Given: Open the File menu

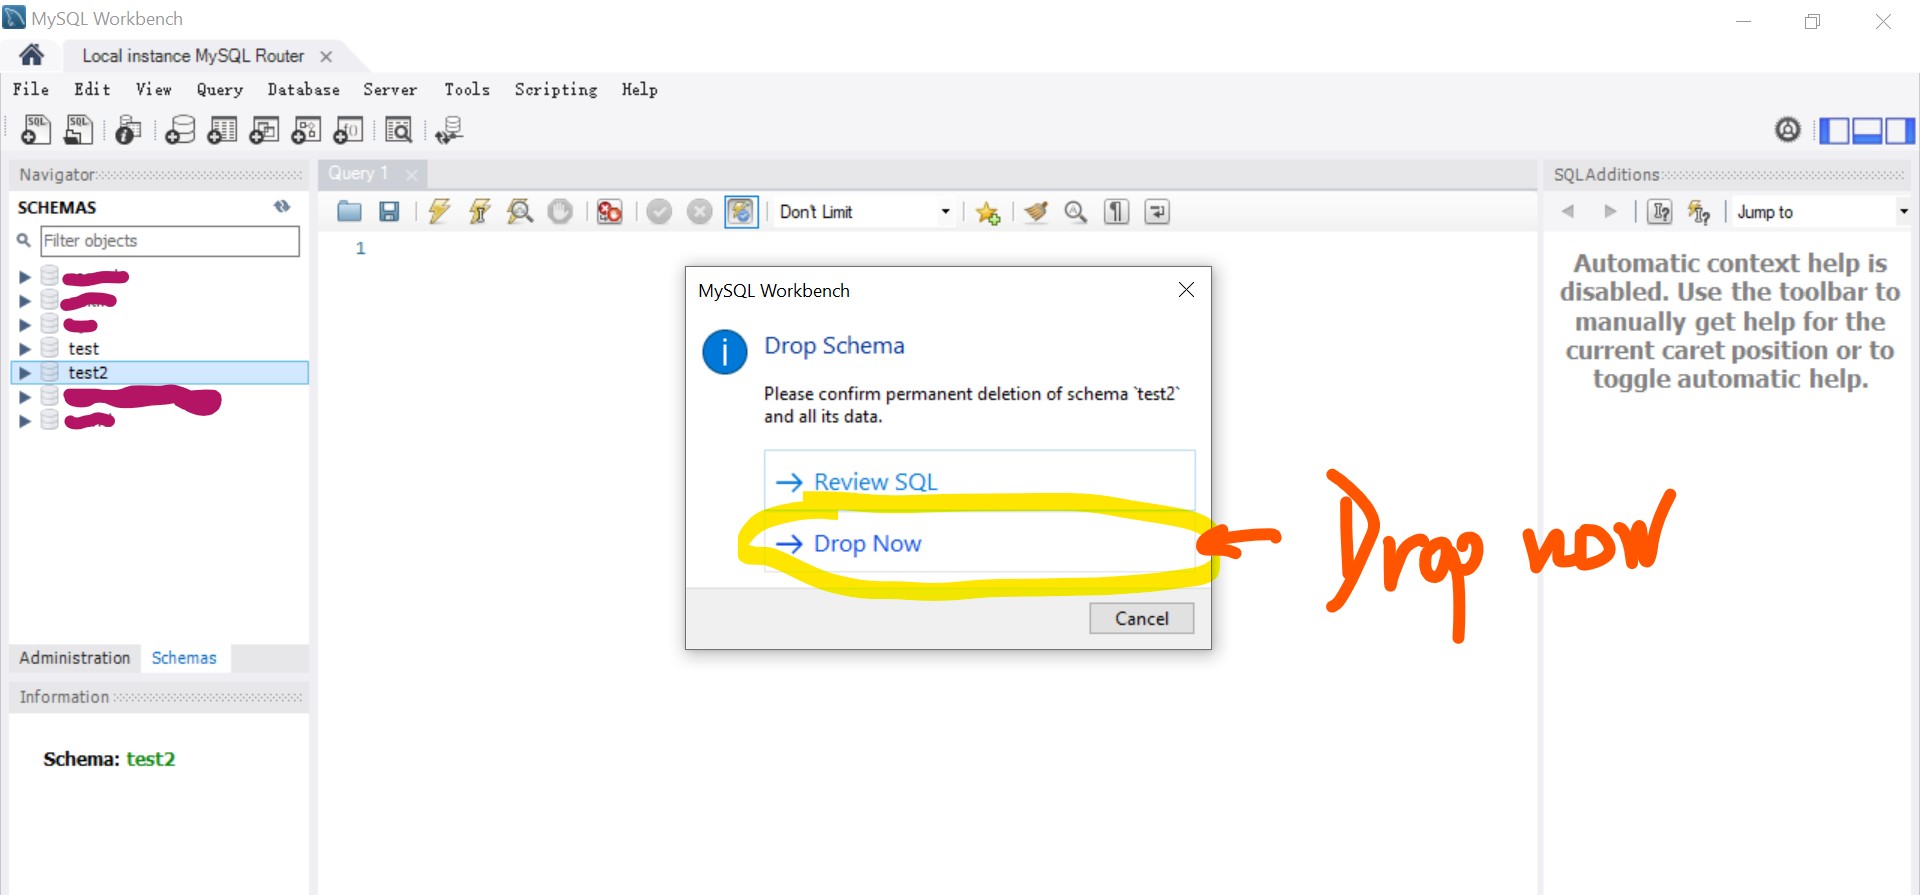Looking at the screenshot, I should tap(31, 89).
